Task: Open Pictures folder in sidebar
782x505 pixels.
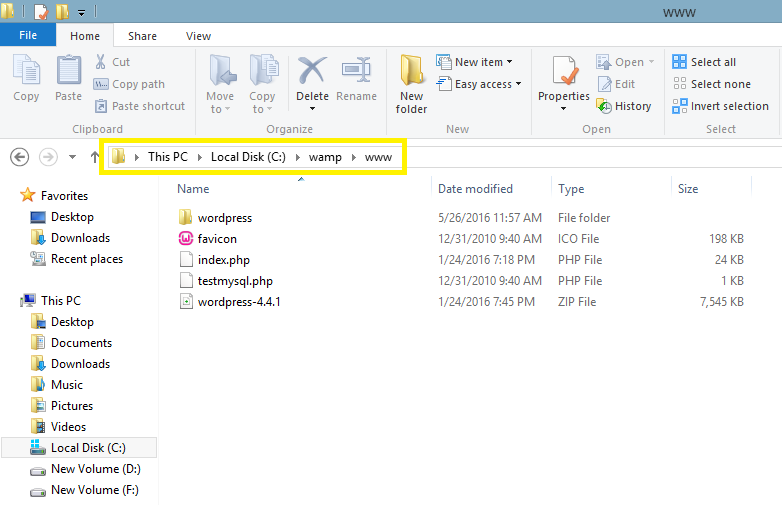Action: coord(72,406)
